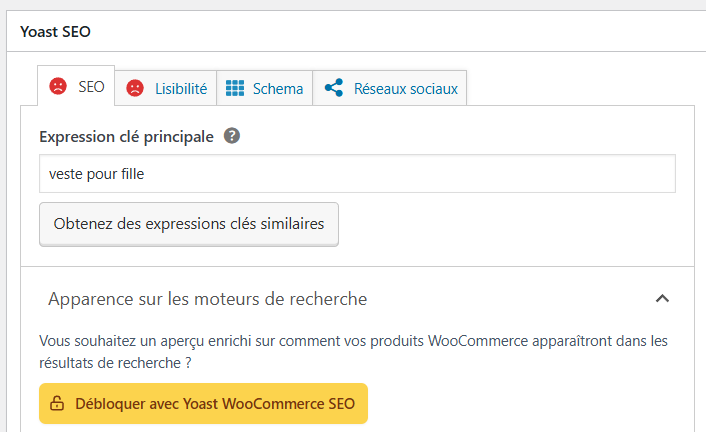Open help for Expression clé principale
Image resolution: width=706 pixels, height=432 pixels.
point(232,137)
